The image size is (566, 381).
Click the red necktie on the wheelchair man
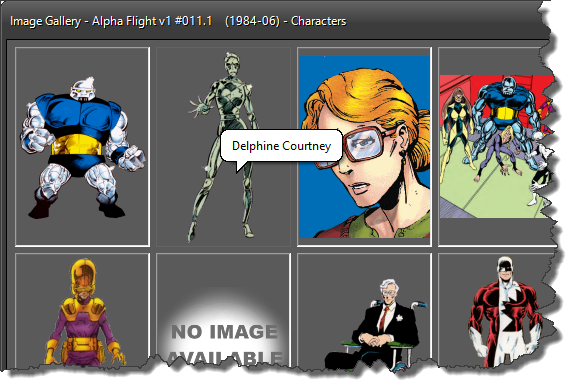384,319
